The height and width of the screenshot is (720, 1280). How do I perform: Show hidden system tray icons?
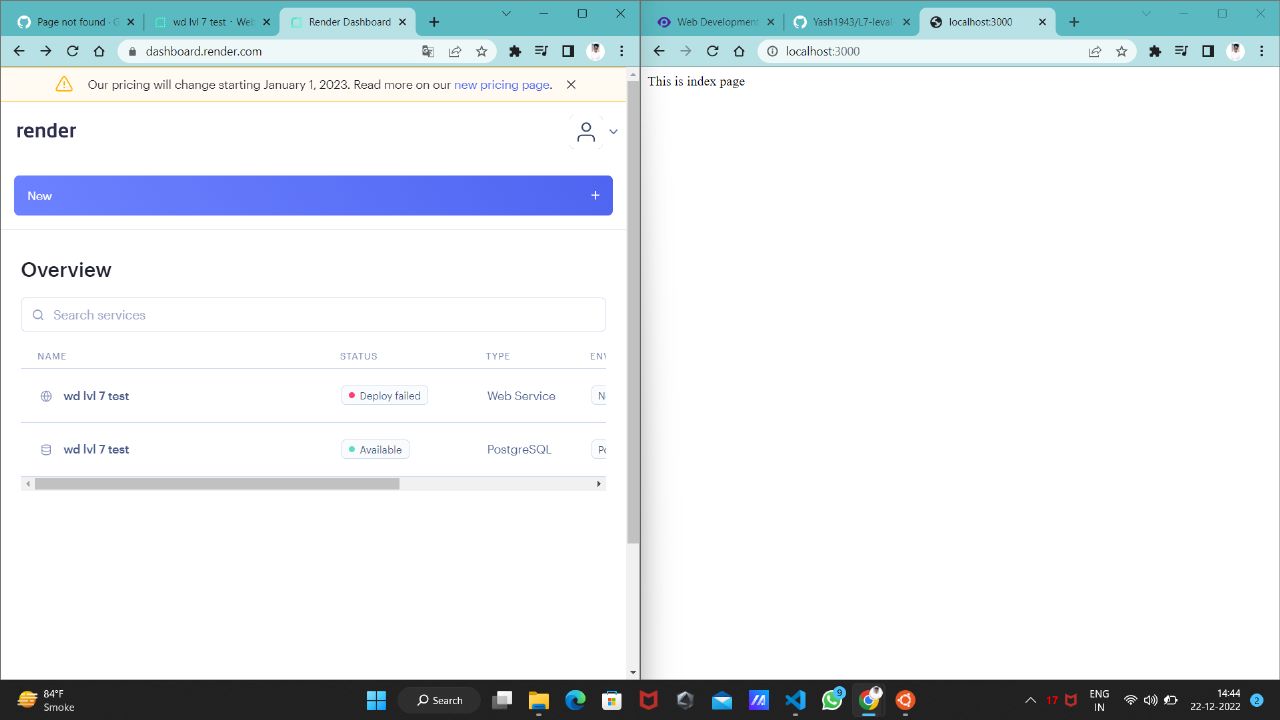(x=1030, y=700)
